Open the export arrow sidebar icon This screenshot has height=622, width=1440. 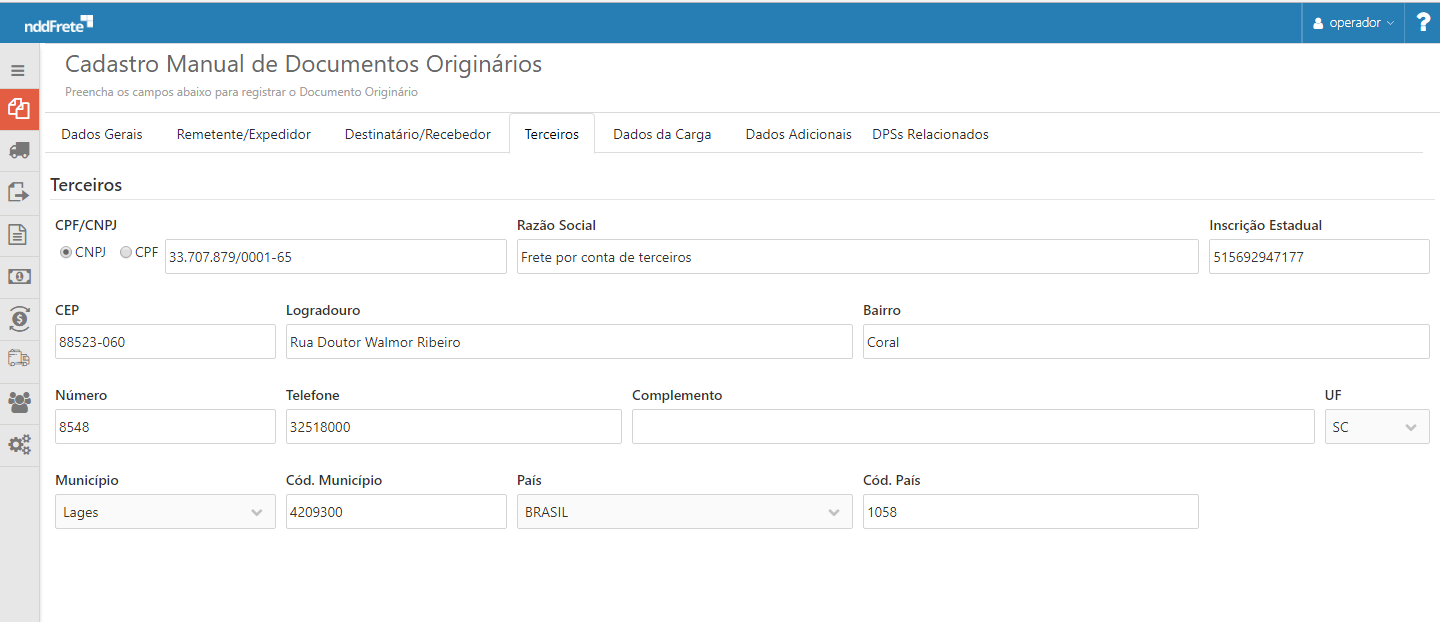19,192
